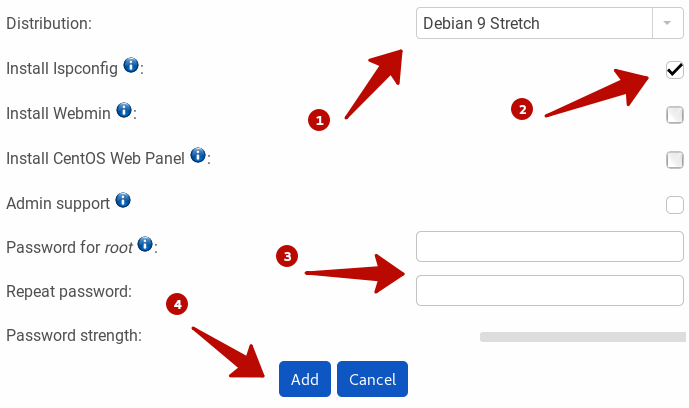Enable the Admin support checkbox
689x408 pixels.
pos(674,205)
